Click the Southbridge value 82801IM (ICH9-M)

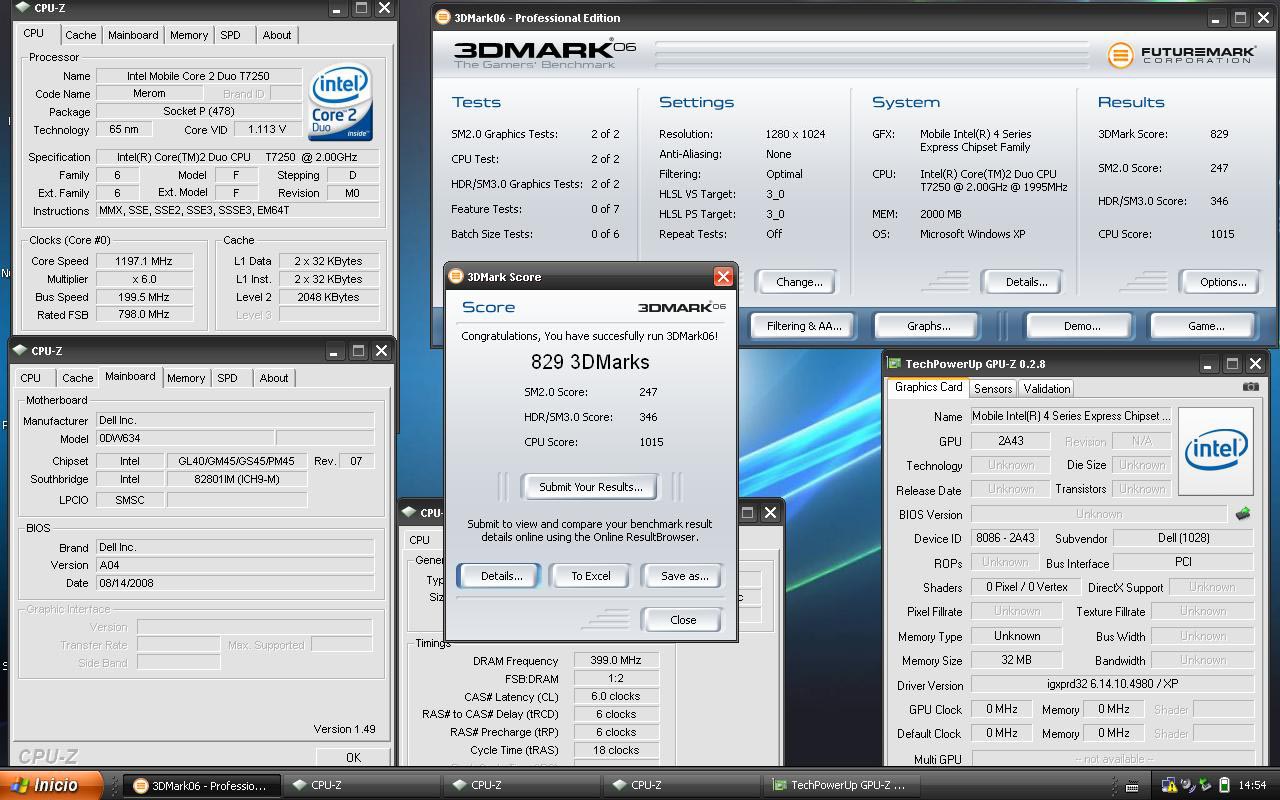tap(236, 479)
